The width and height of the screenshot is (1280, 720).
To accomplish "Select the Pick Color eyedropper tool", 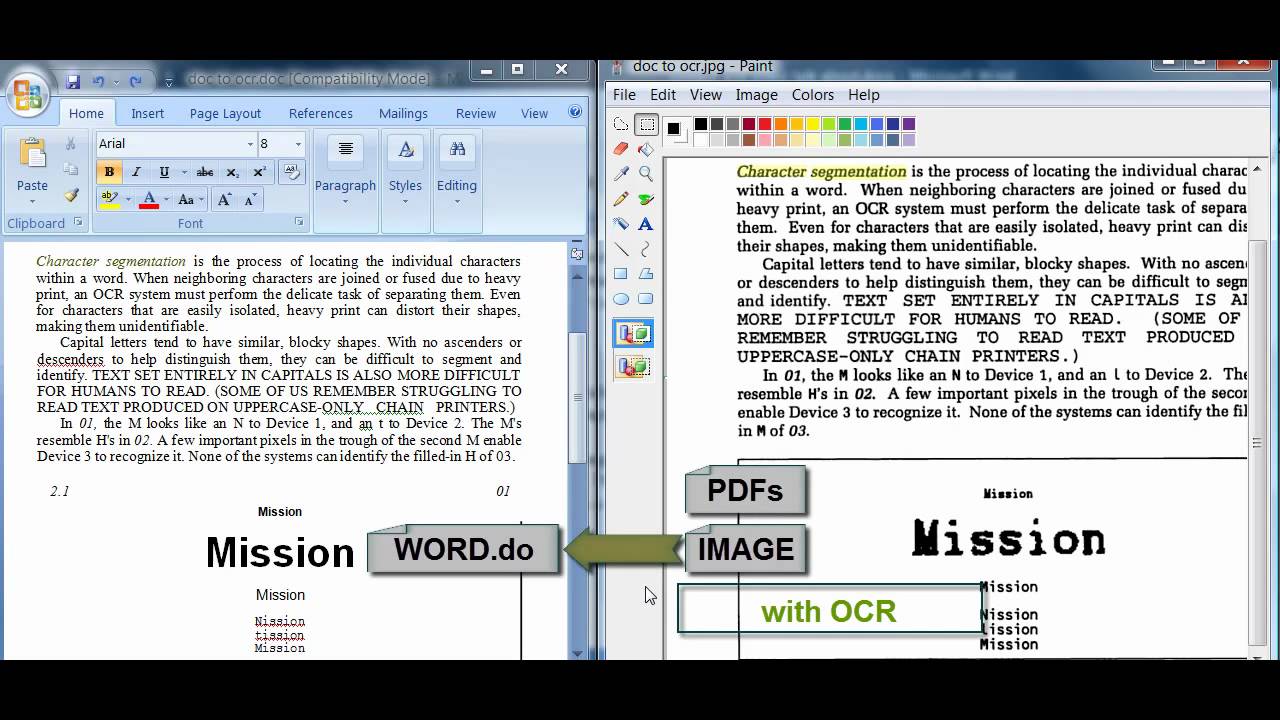I will [x=621, y=174].
